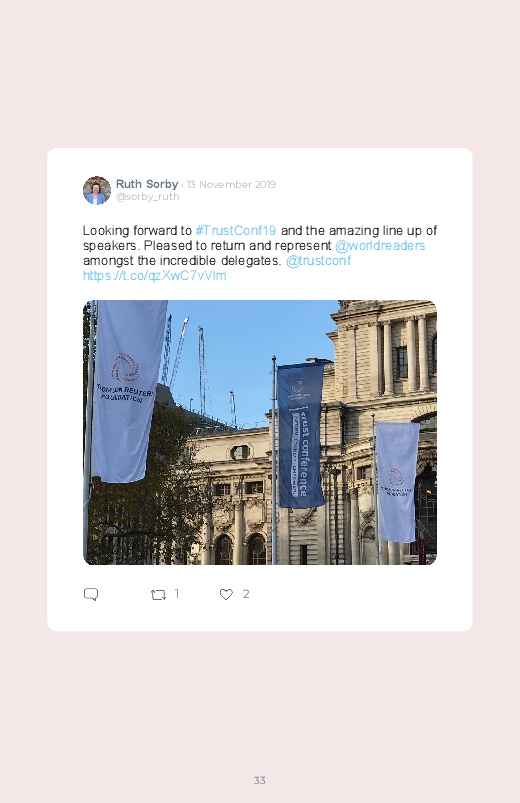Click the white tweet card background
This screenshot has width=520, height=803.
coord(260,389)
